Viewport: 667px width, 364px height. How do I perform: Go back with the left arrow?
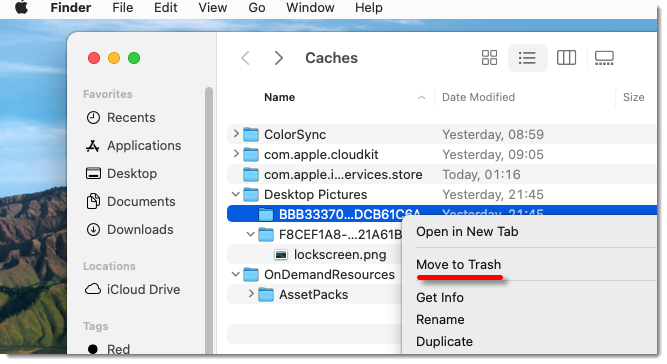tap(245, 58)
